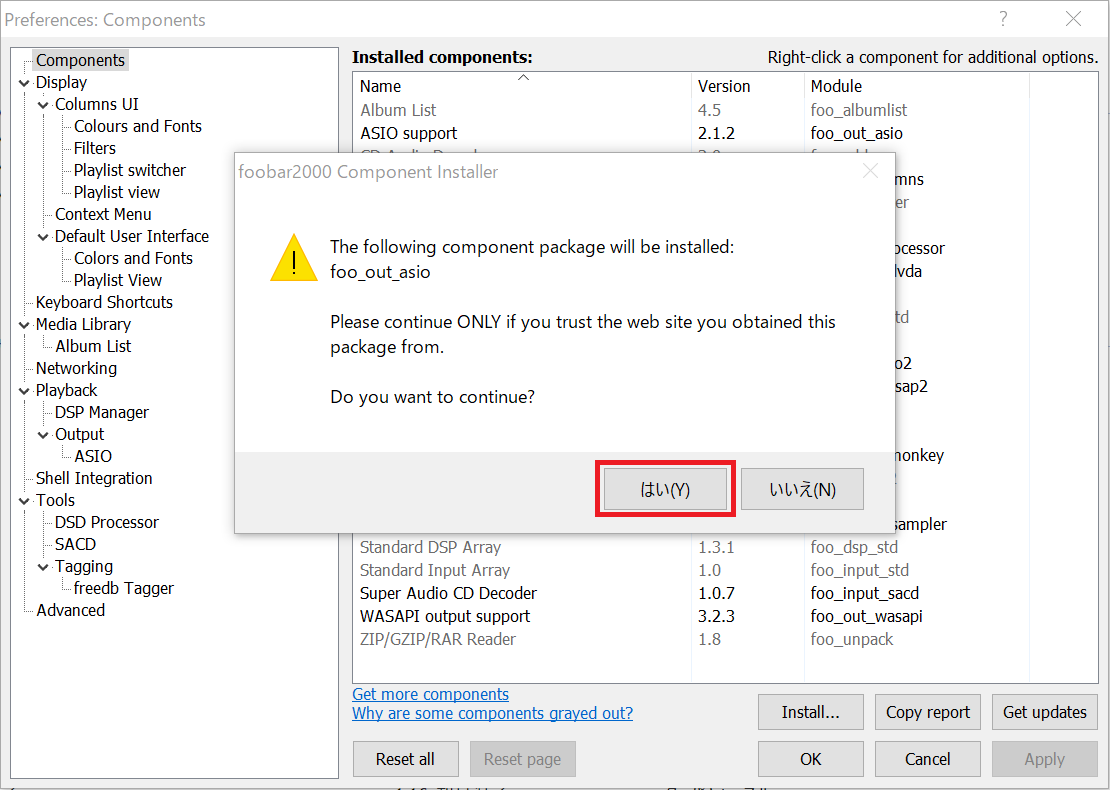The width and height of the screenshot is (1110, 790).
Task: Open Why are some components grayed out link
Action: click(493, 713)
